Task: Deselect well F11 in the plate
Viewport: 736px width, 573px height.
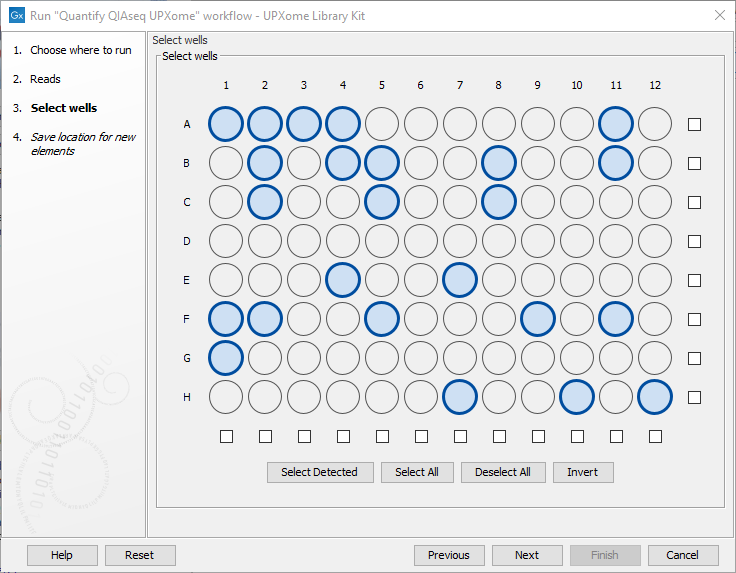Action: [616, 319]
